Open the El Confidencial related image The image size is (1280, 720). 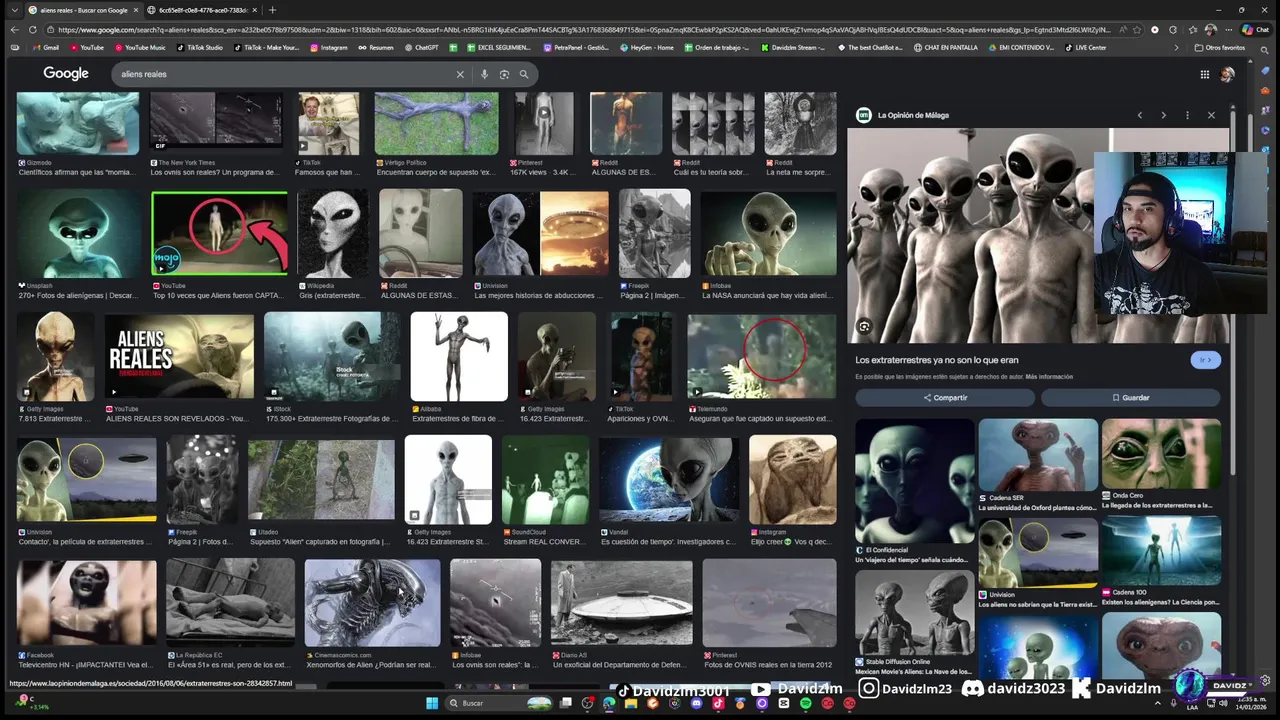914,482
